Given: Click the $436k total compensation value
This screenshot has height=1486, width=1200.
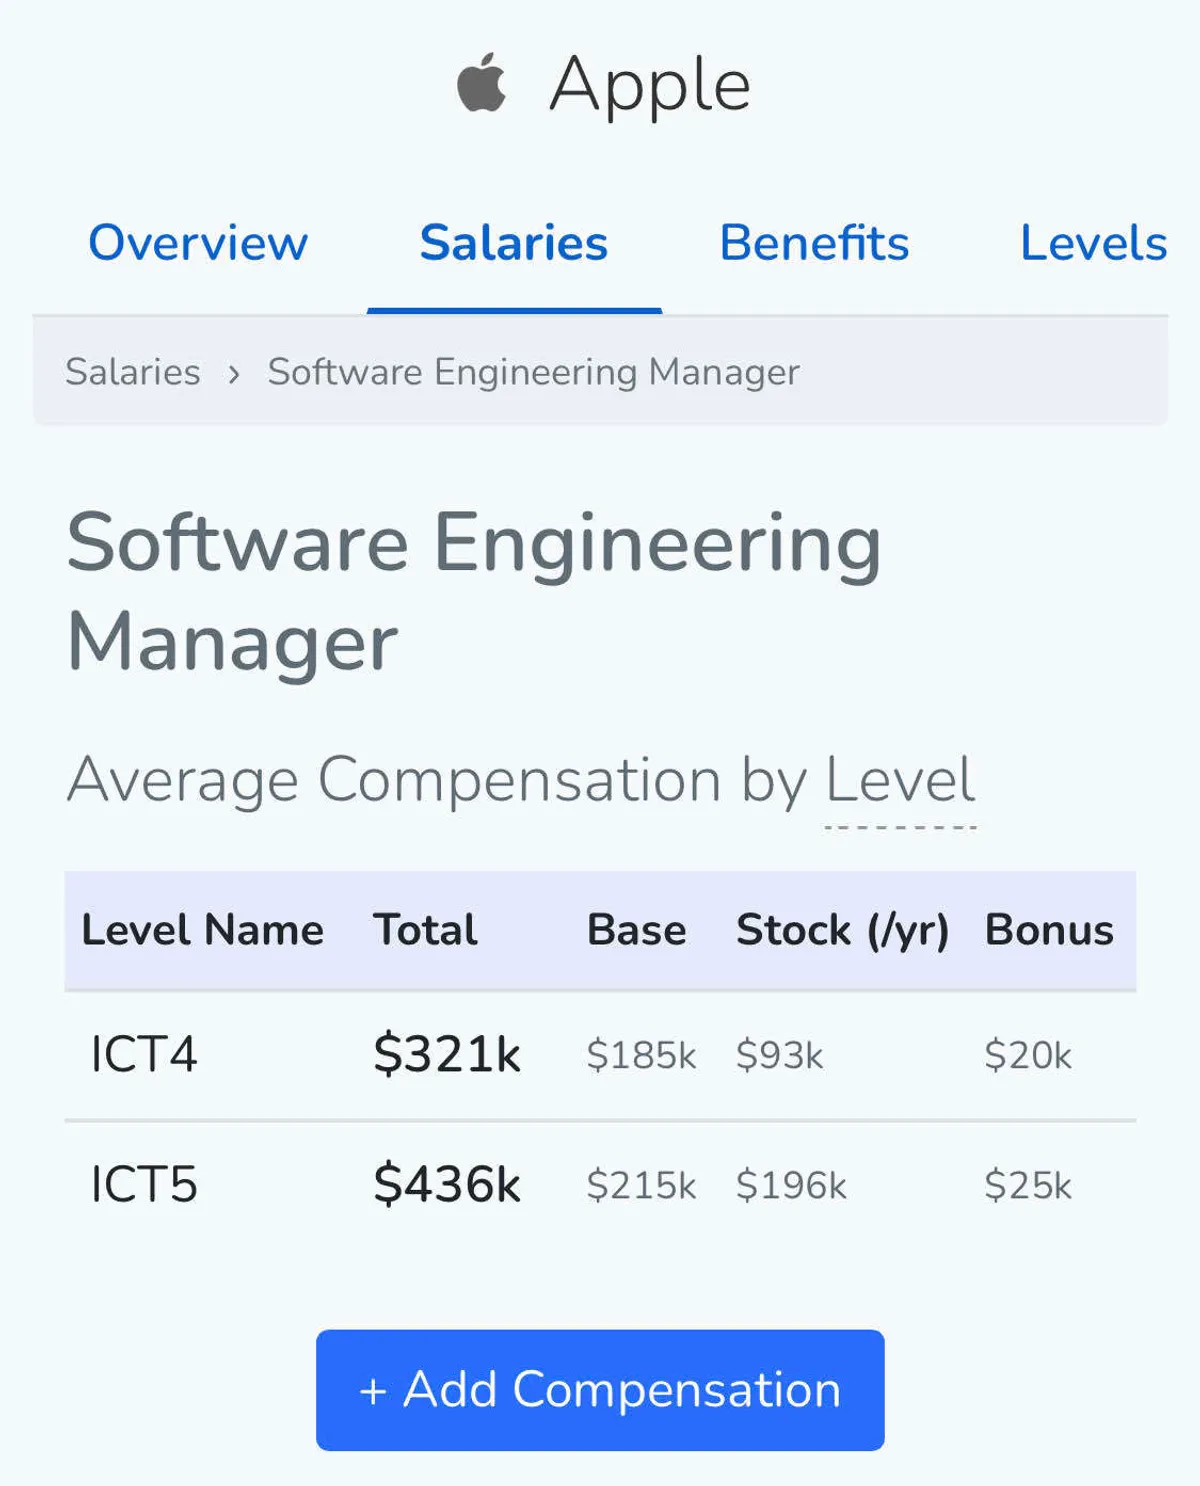Looking at the screenshot, I should (447, 1185).
